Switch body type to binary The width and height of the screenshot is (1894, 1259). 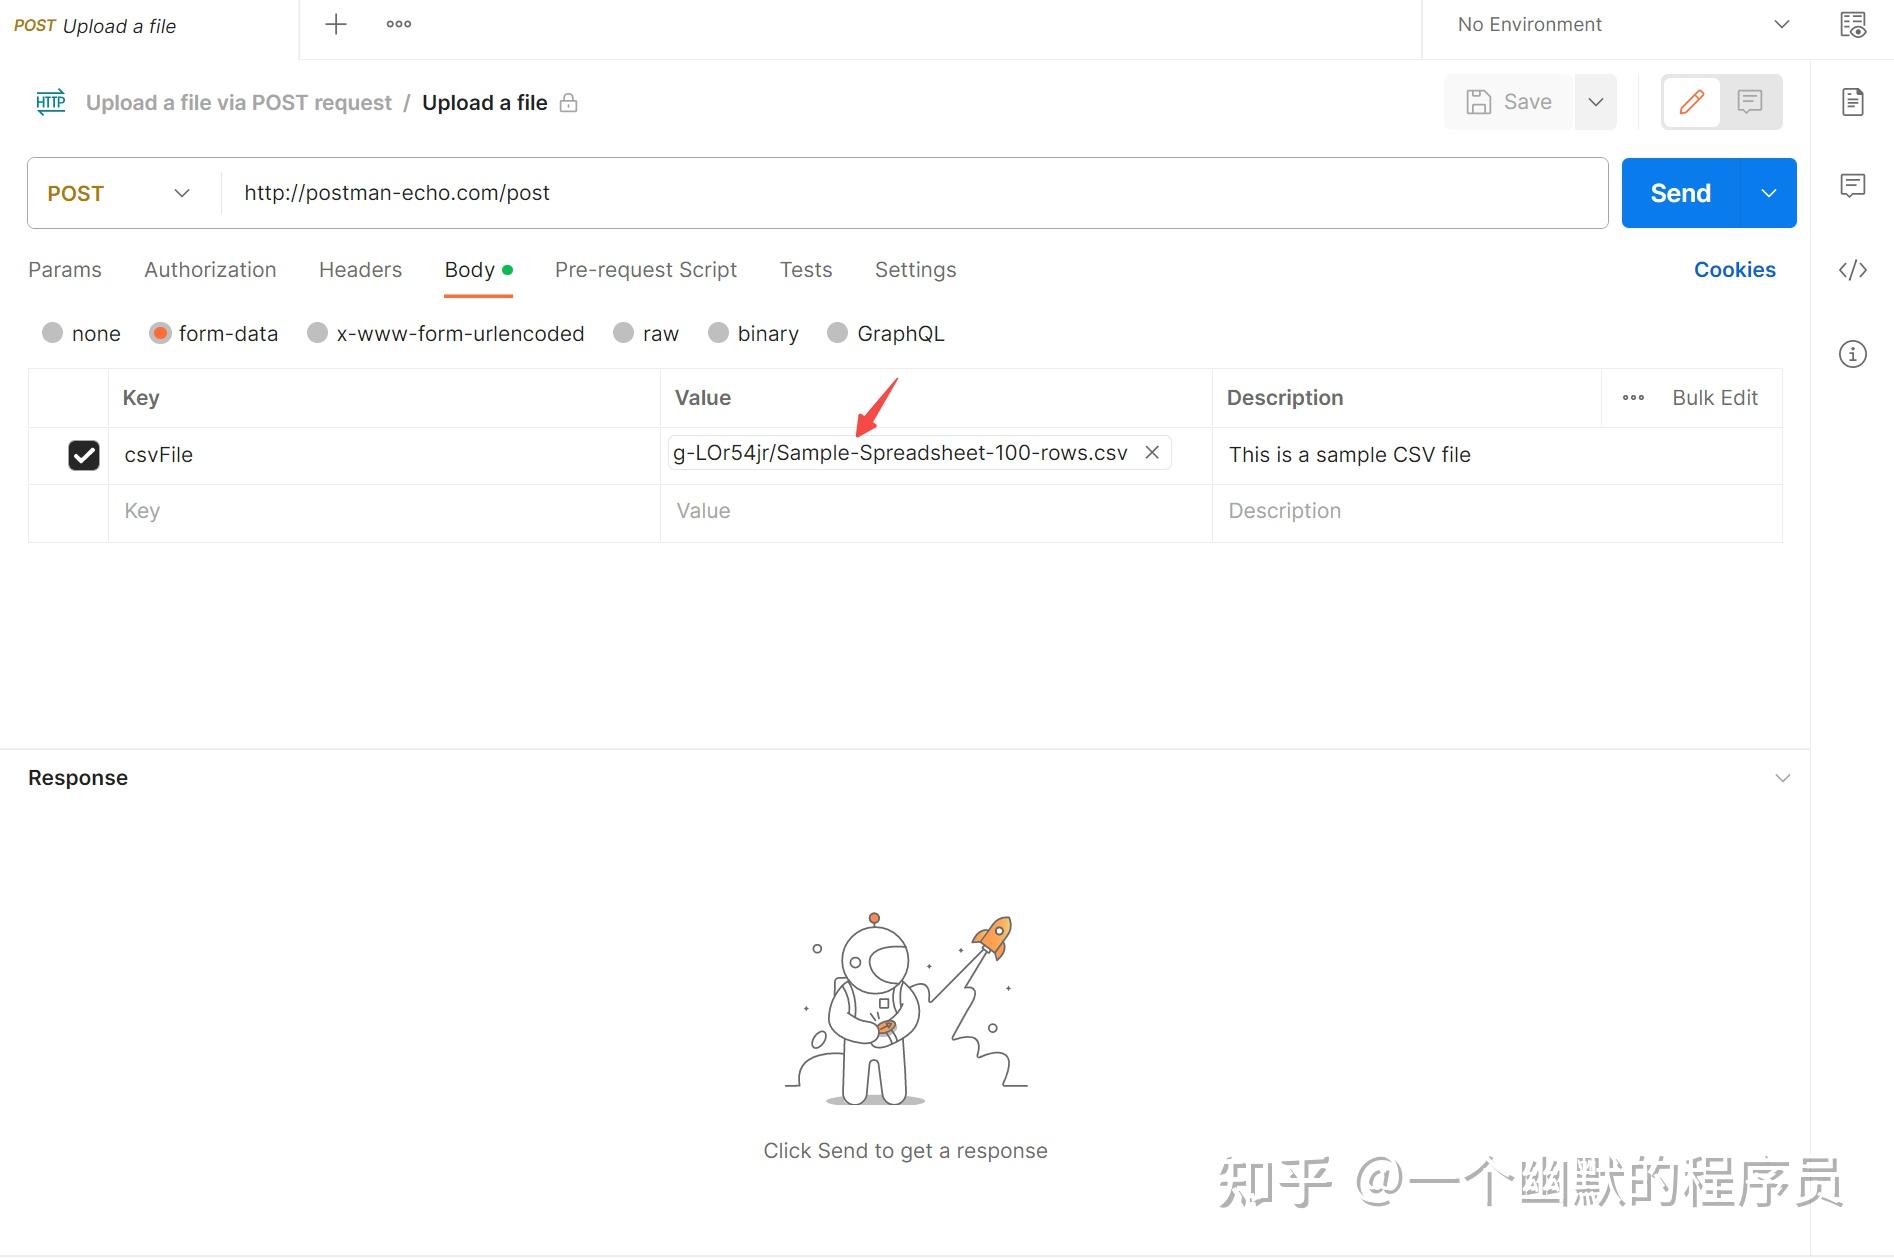(x=719, y=333)
